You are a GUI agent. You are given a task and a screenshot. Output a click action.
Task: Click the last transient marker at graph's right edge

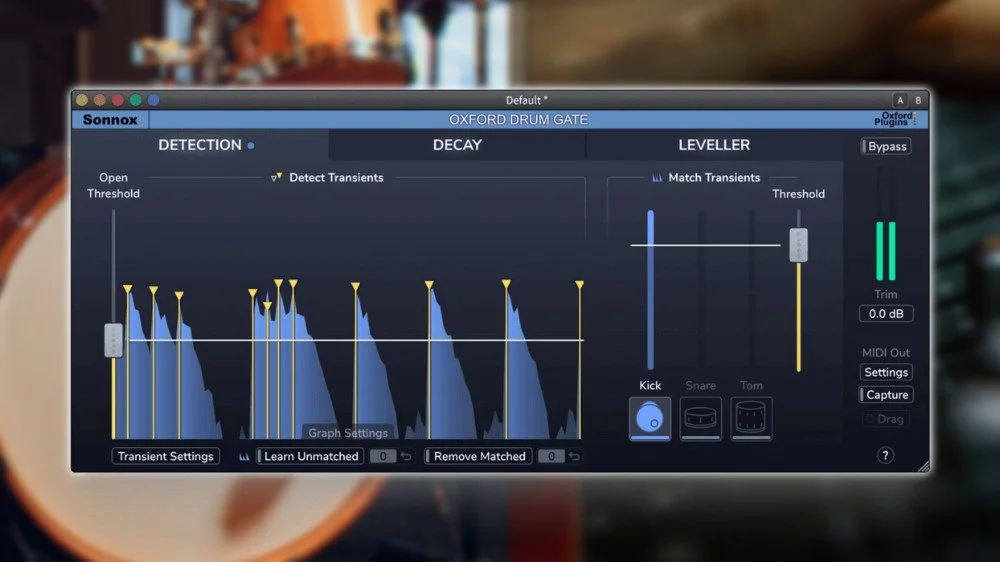click(x=579, y=285)
